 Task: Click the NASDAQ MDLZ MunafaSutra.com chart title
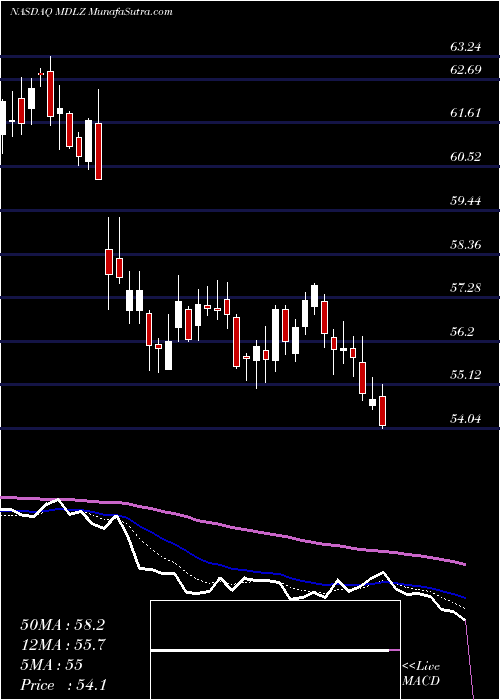point(91,12)
